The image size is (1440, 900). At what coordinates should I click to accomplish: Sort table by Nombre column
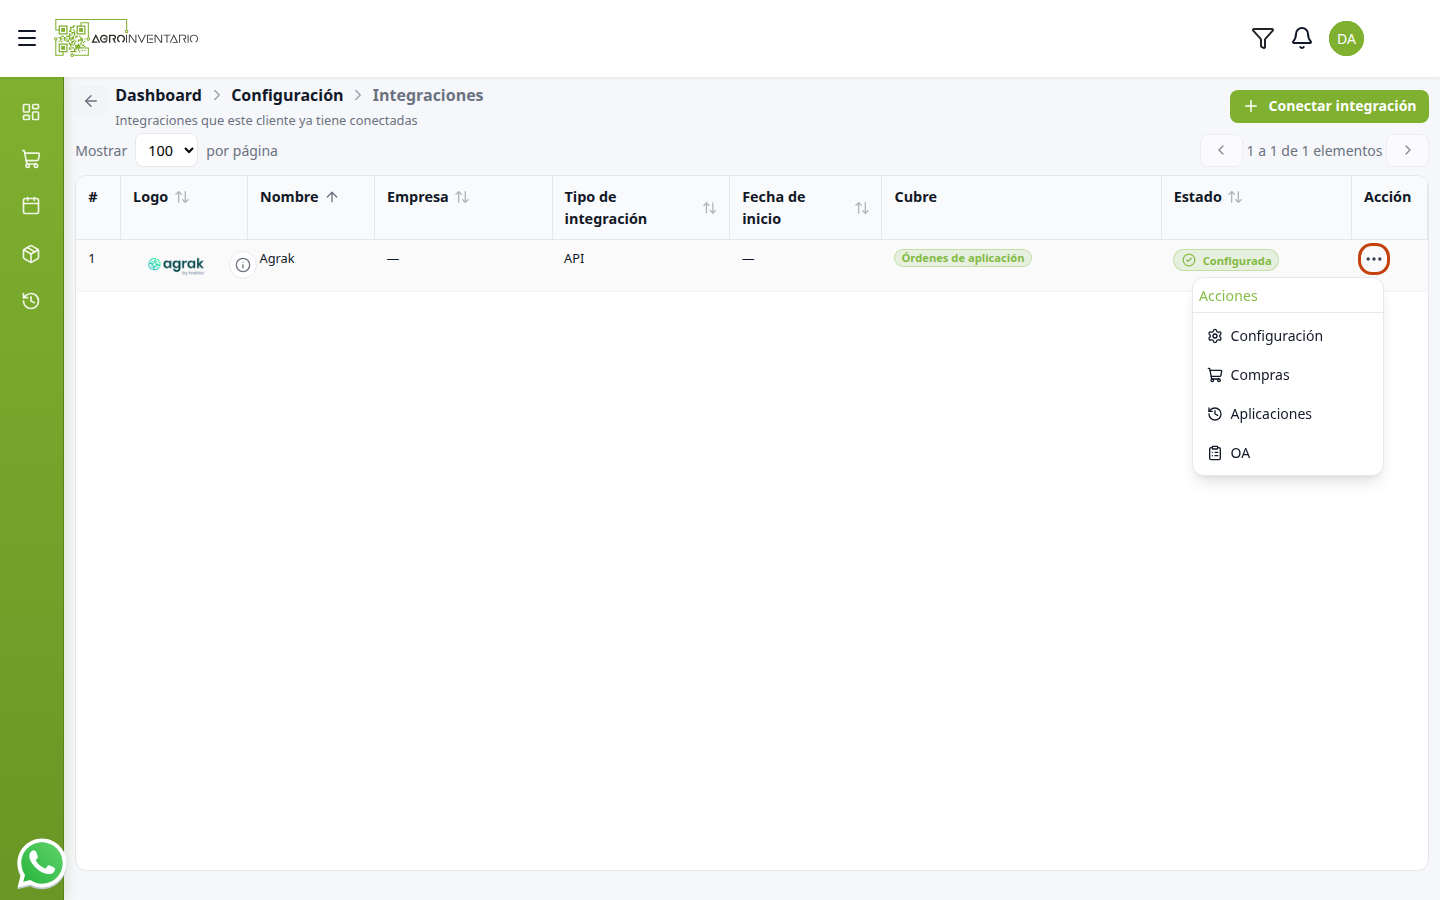(332, 197)
